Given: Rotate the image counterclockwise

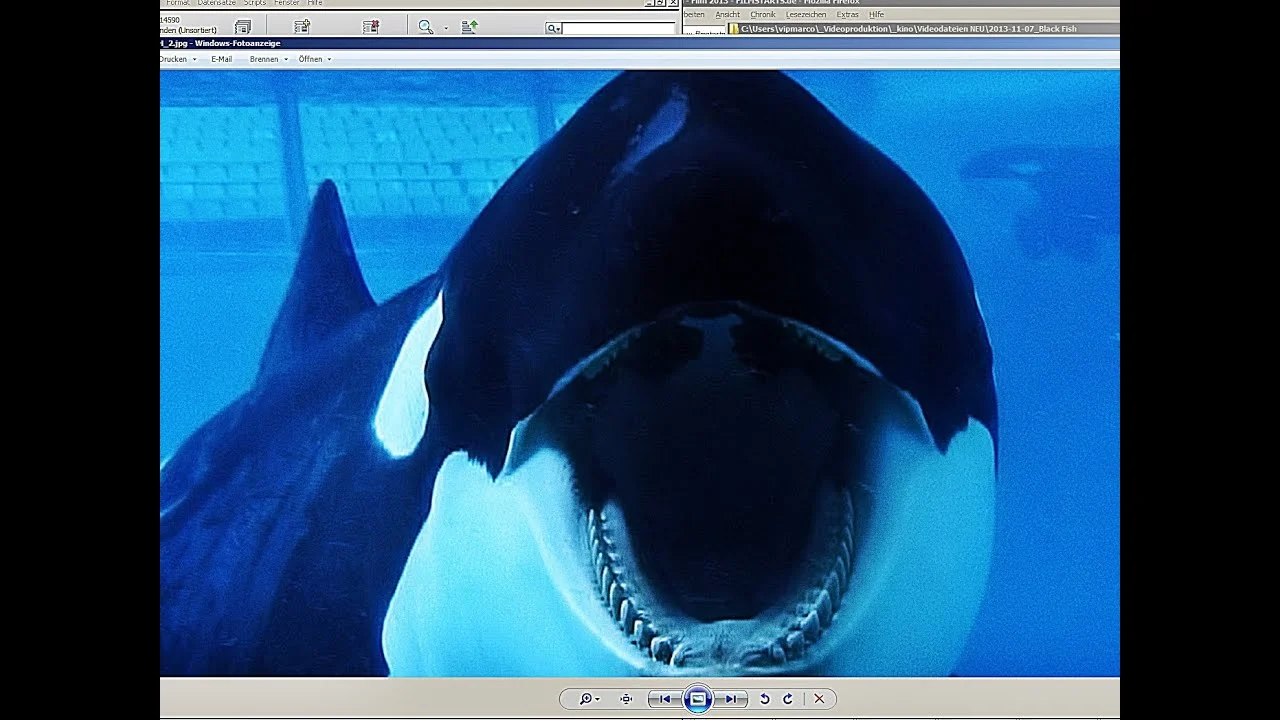Looking at the screenshot, I should [765, 699].
